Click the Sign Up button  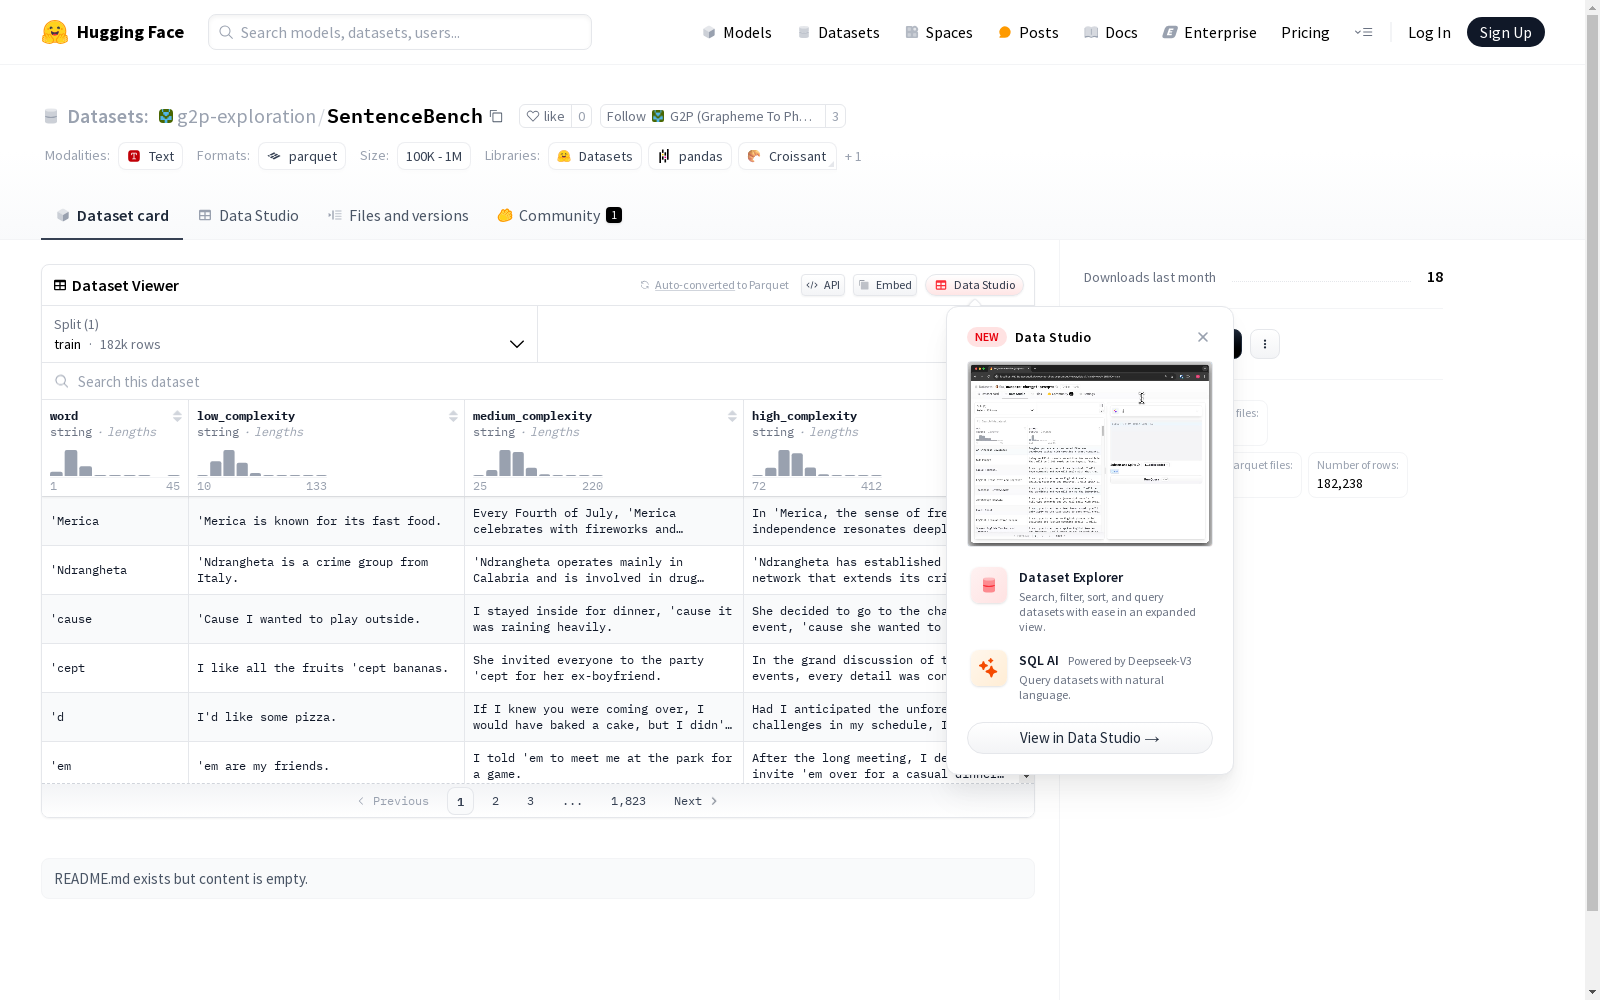coord(1505,32)
